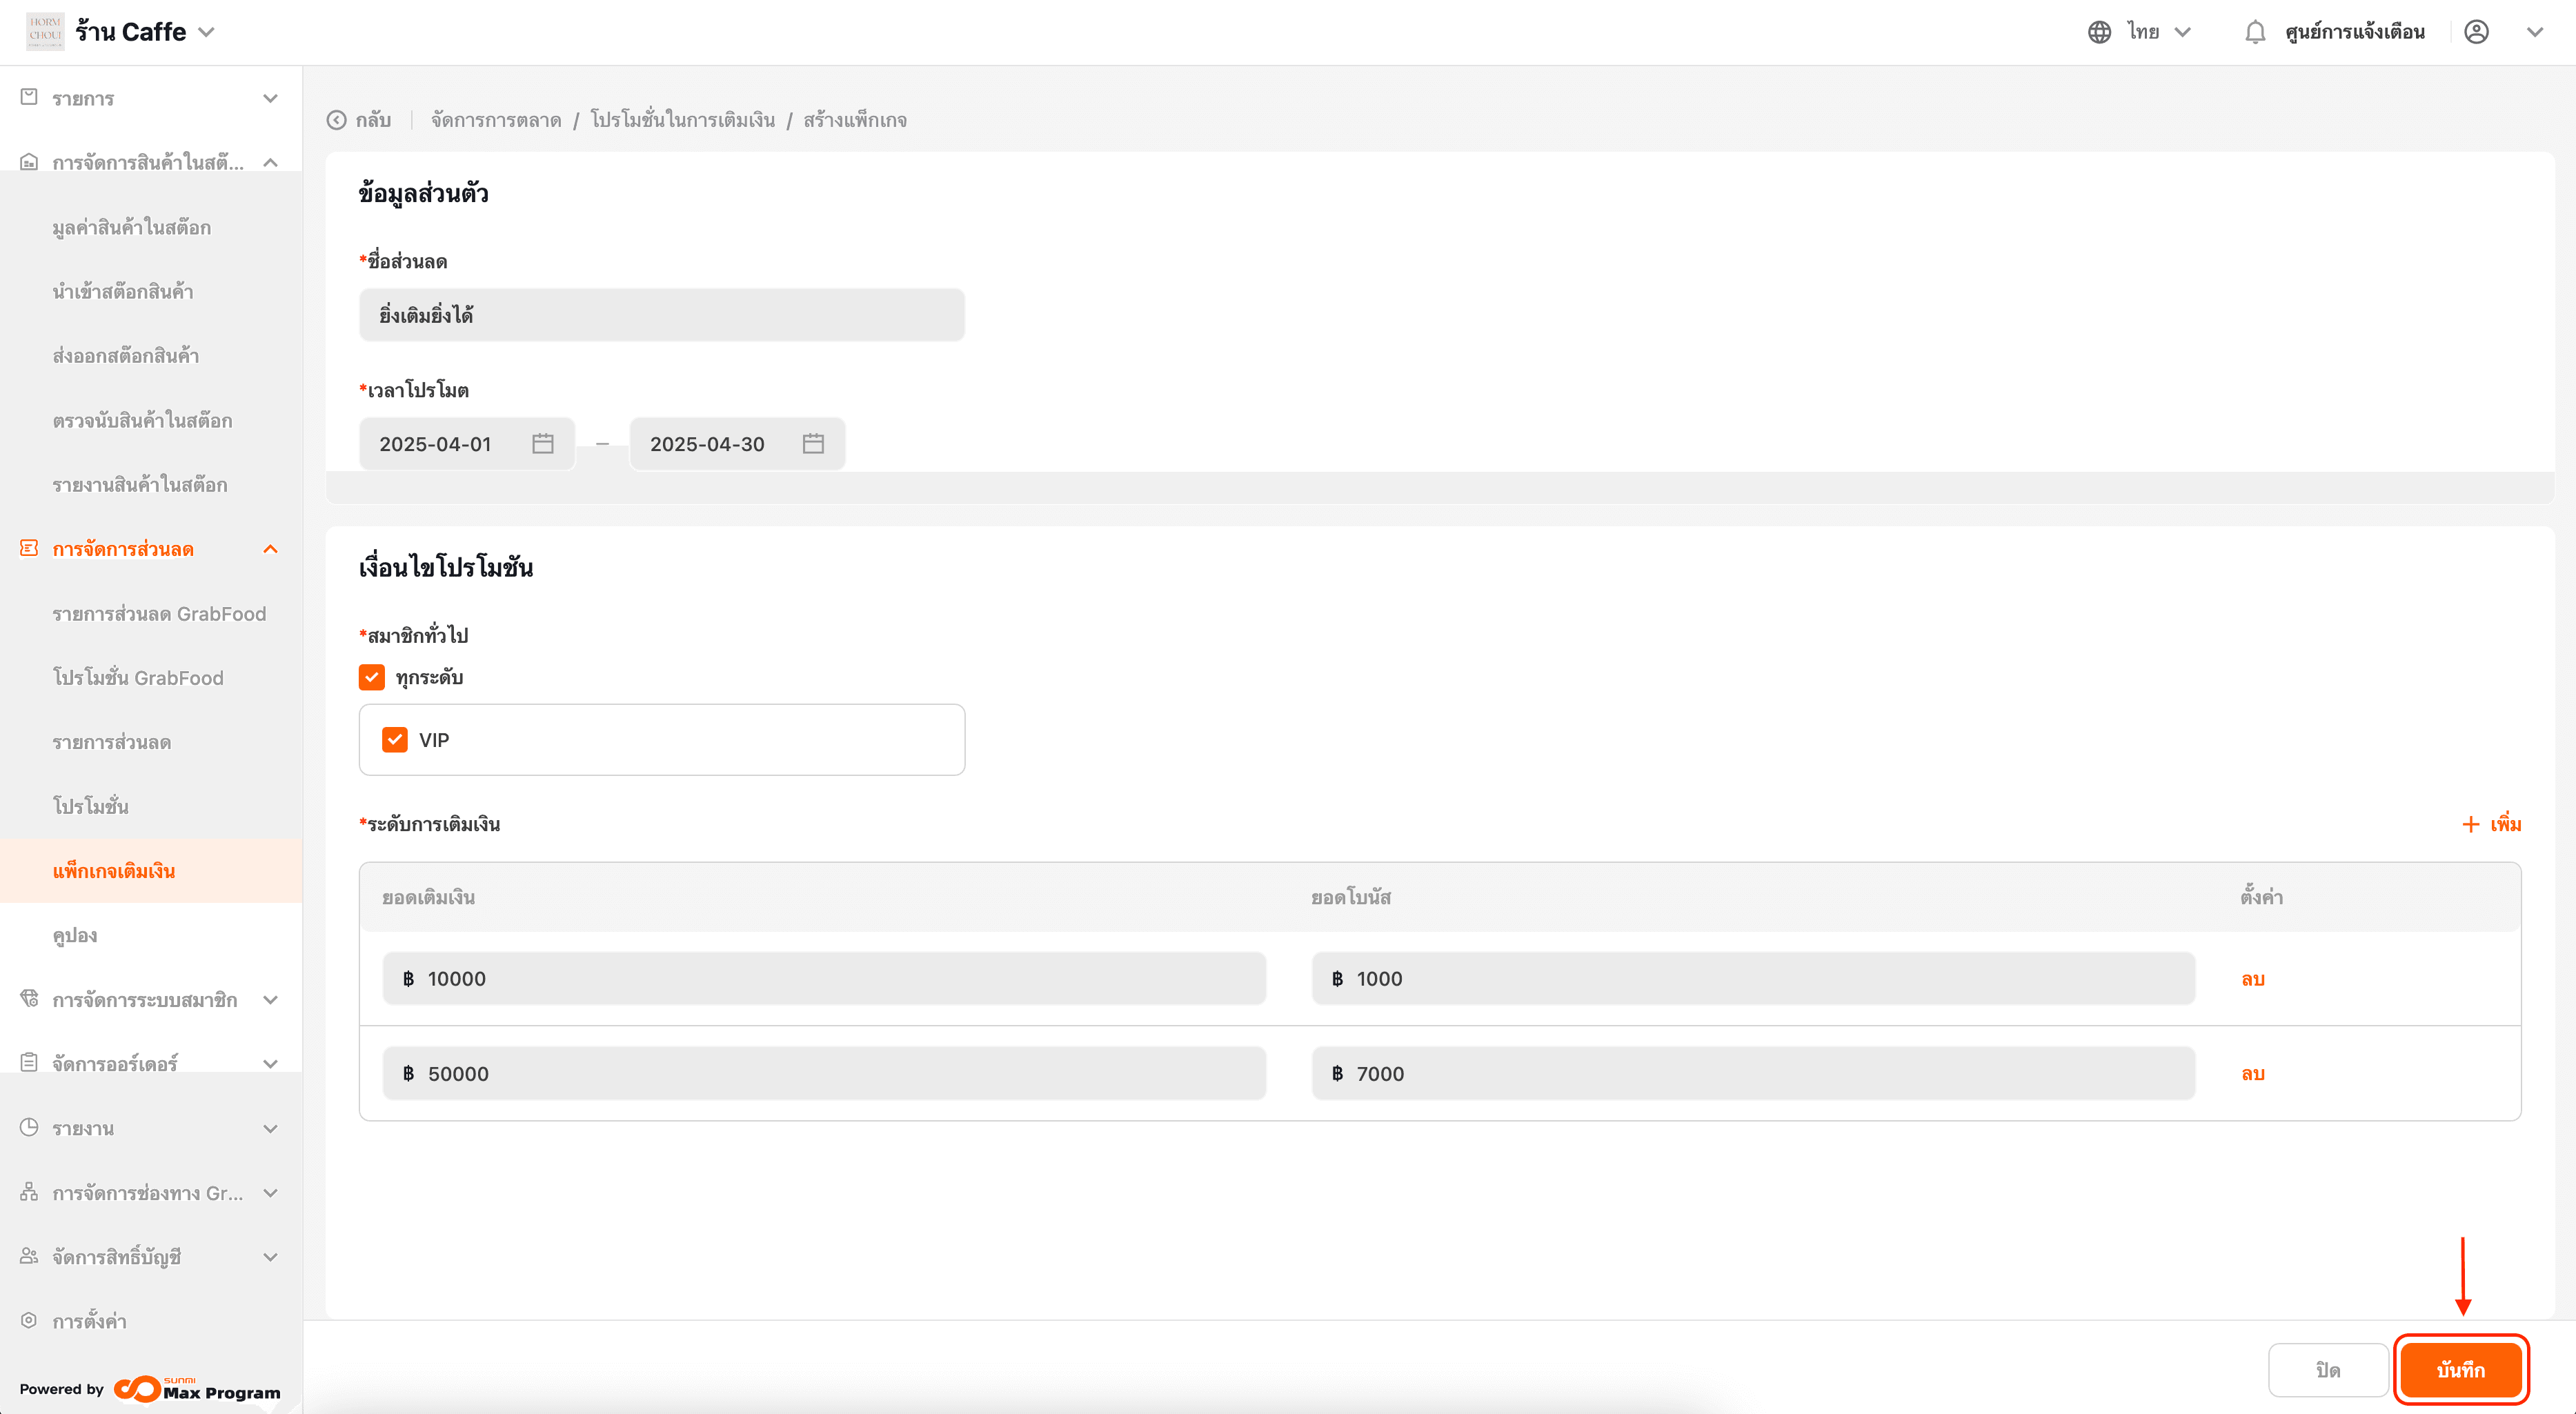Click the plus icon next to เพิ่ม
Viewport: 2576px width, 1414px height.
2470,825
